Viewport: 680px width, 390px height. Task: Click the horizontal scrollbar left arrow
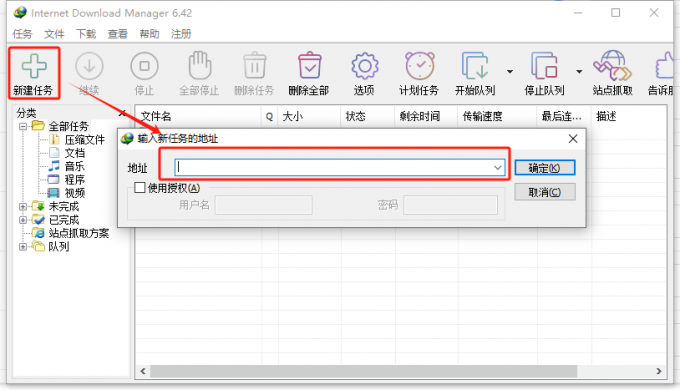pyautogui.click(x=143, y=371)
